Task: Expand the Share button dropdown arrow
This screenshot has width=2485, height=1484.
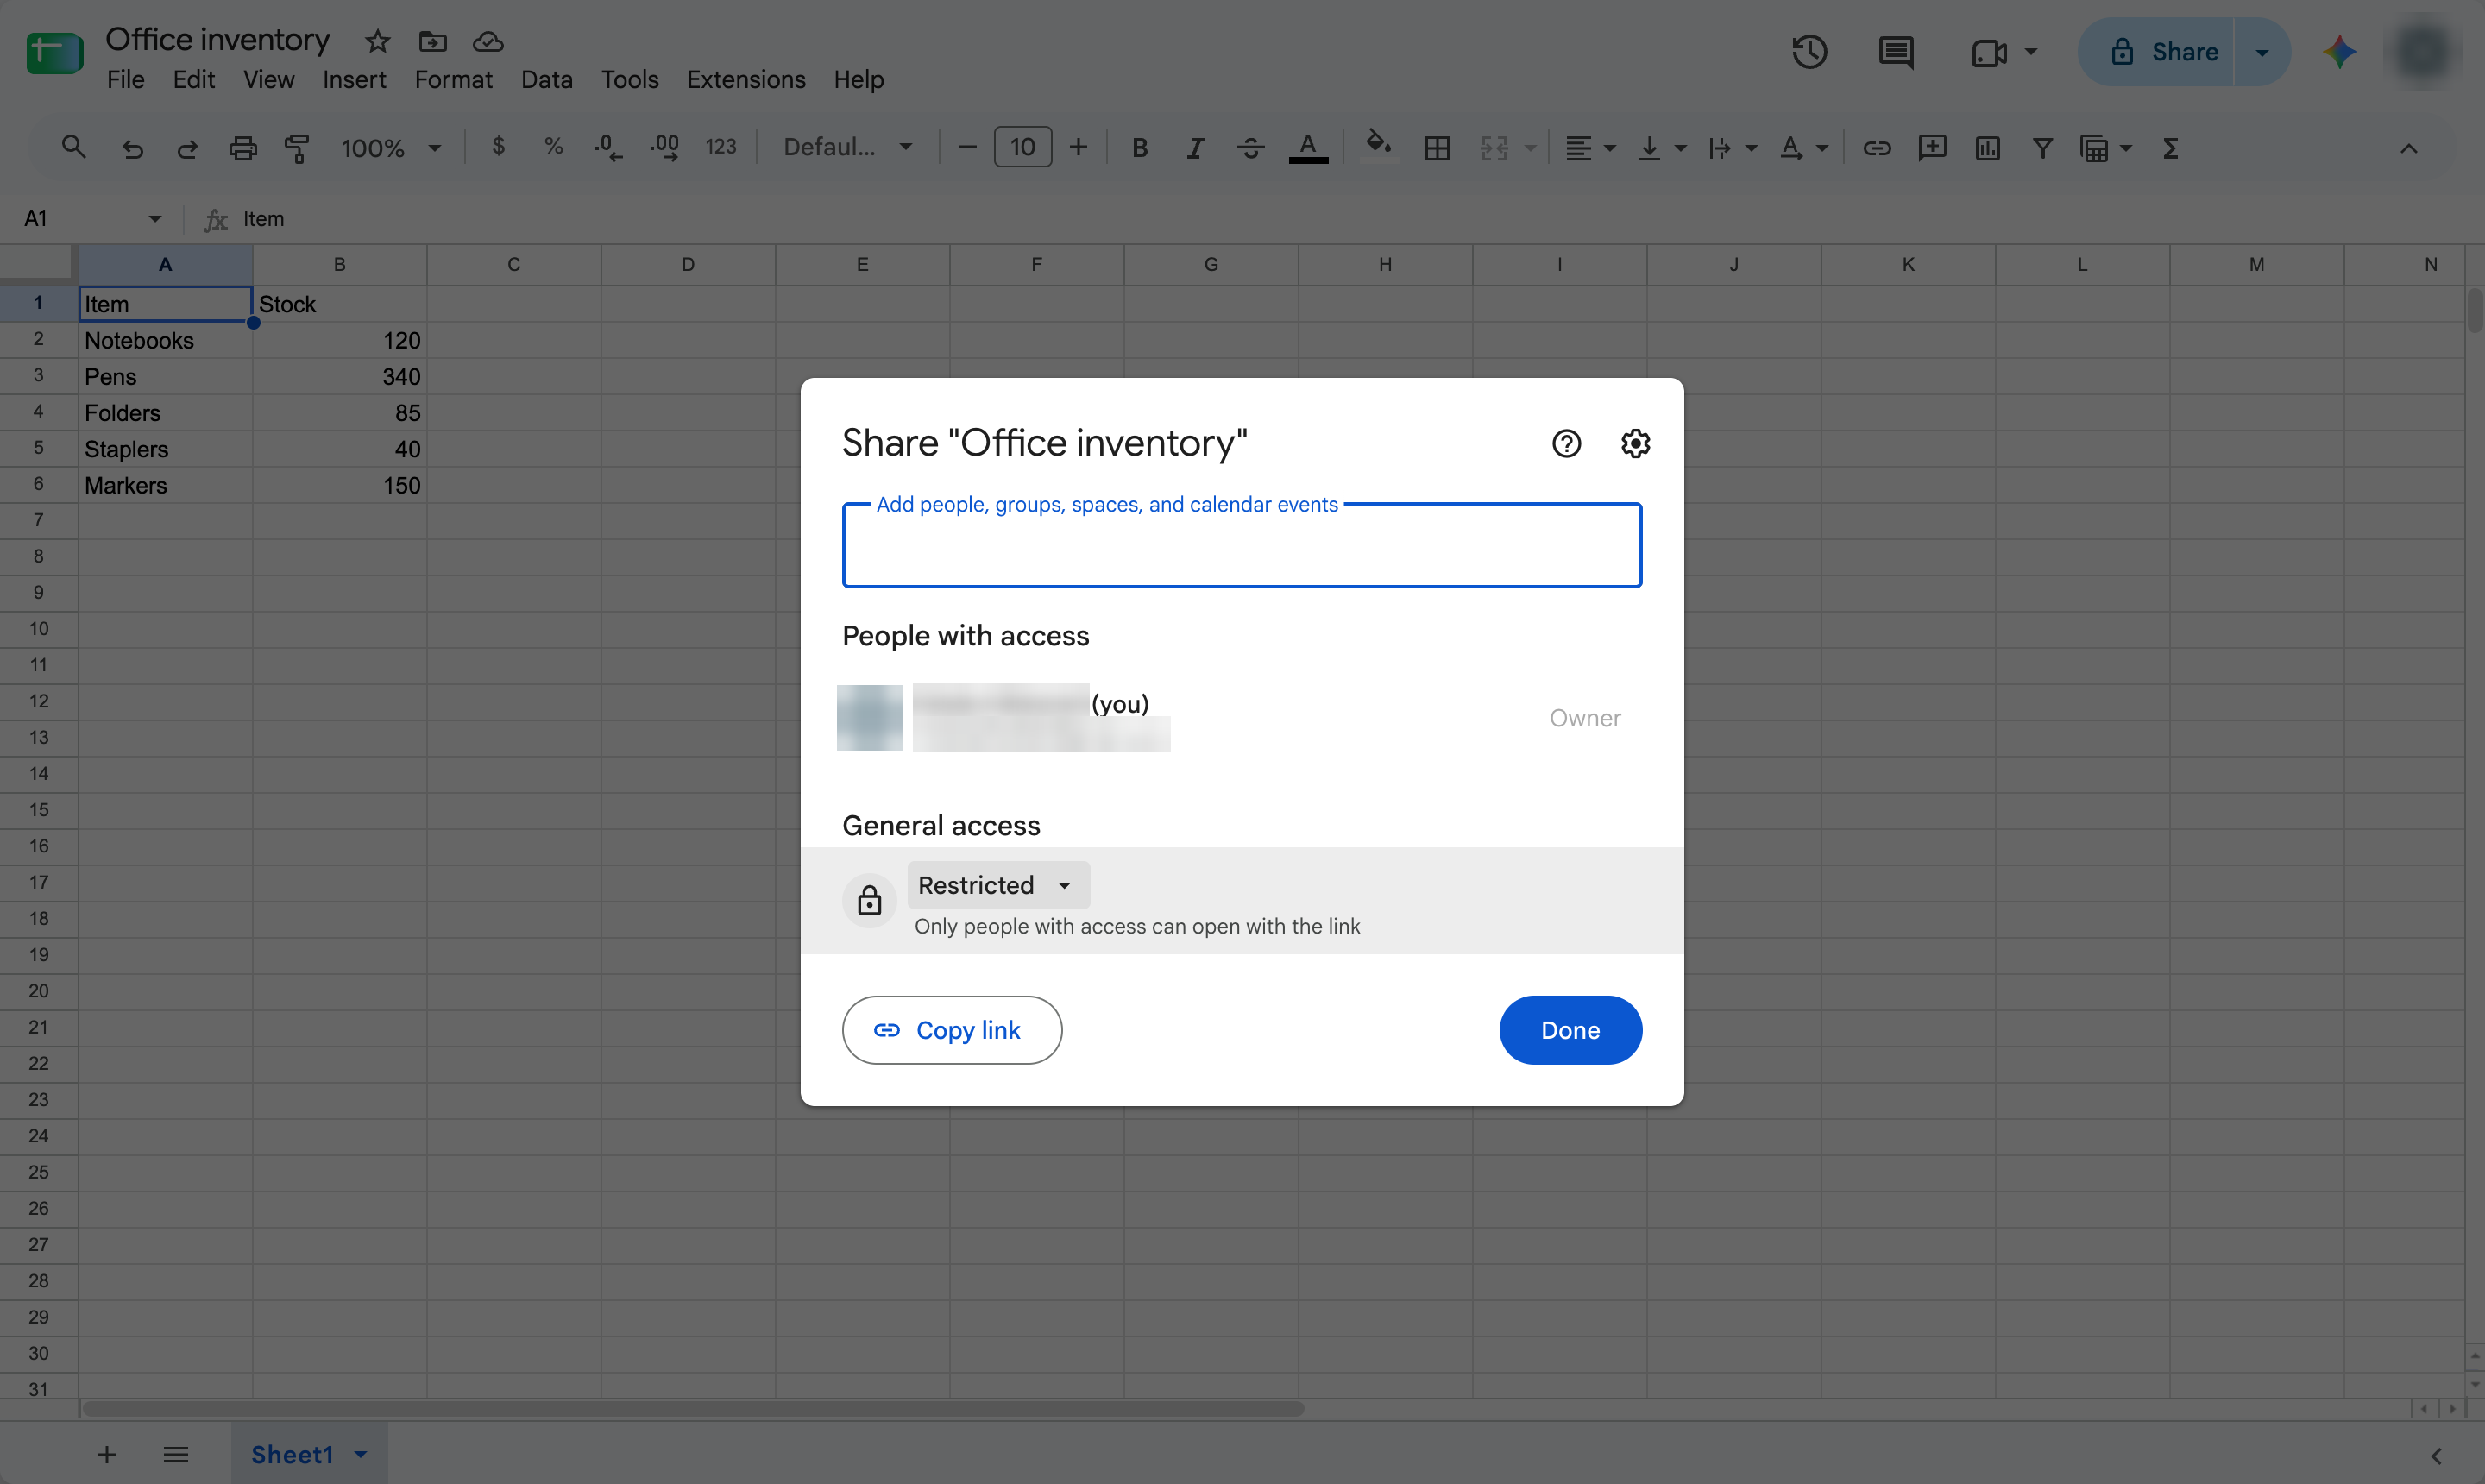Action: click(x=2262, y=52)
